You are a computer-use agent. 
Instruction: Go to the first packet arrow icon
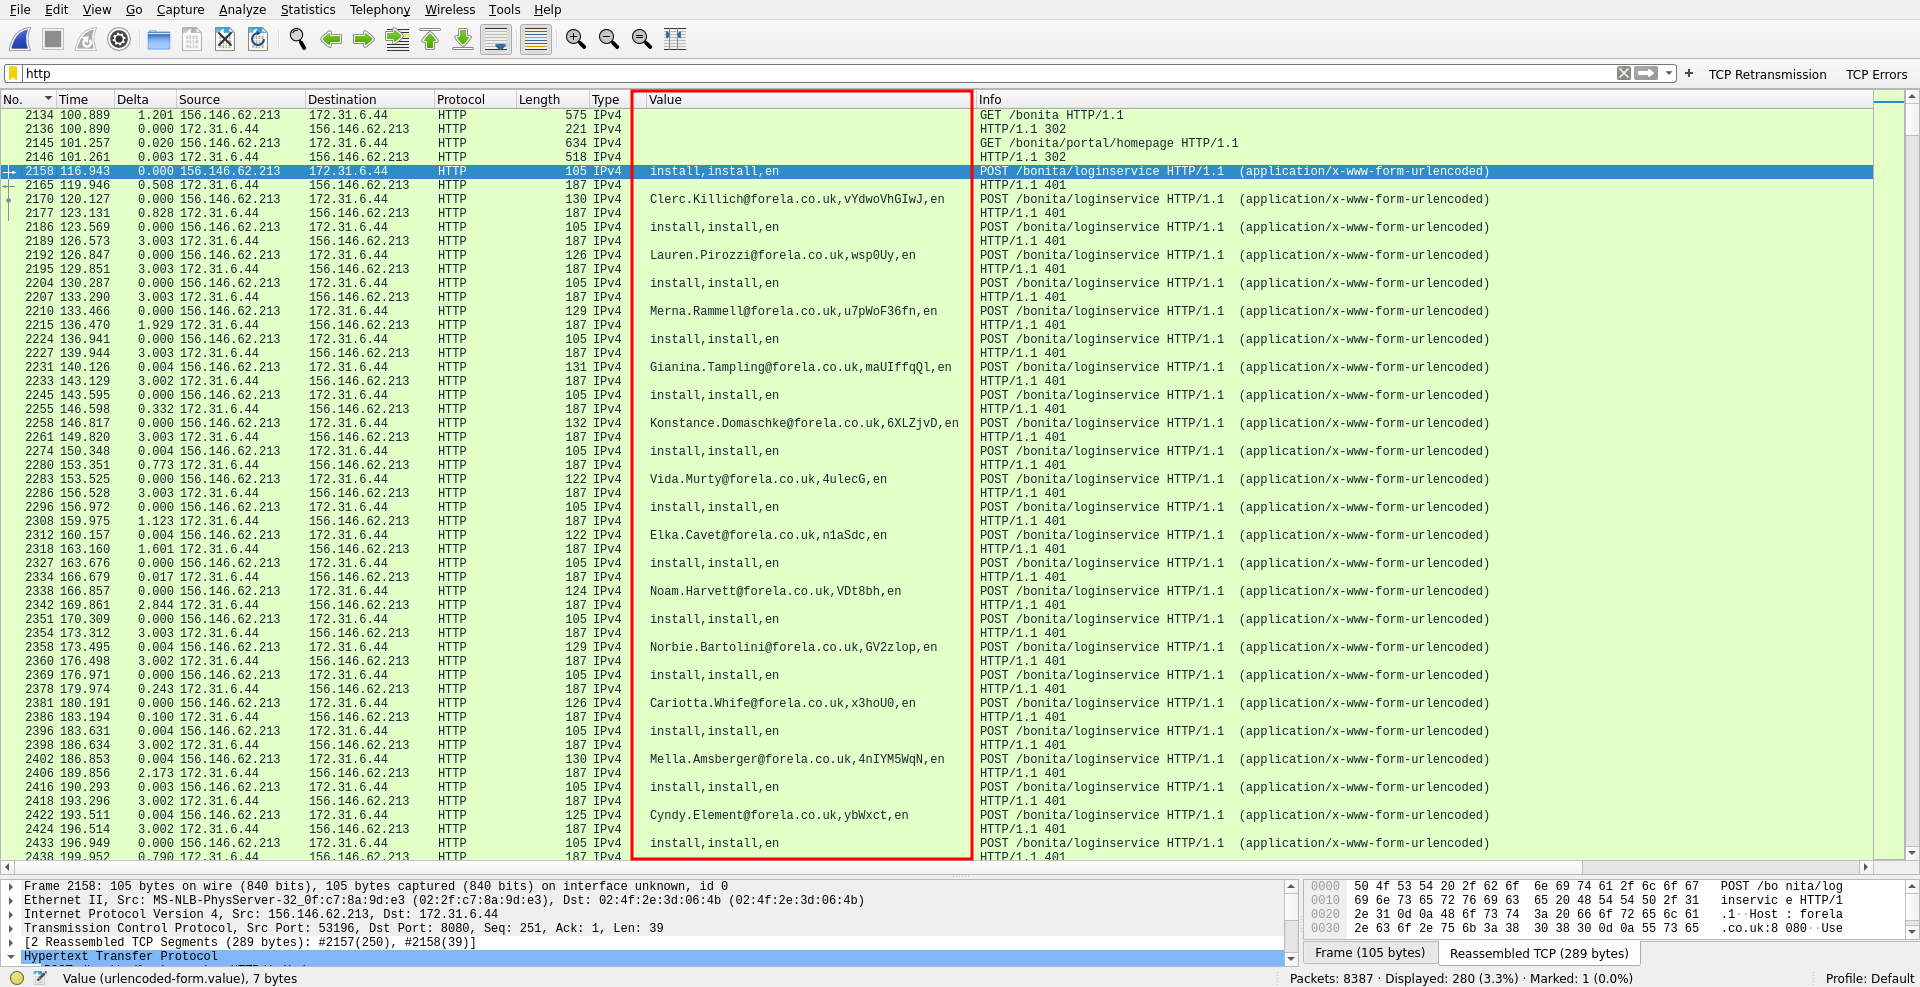point(430,39)
